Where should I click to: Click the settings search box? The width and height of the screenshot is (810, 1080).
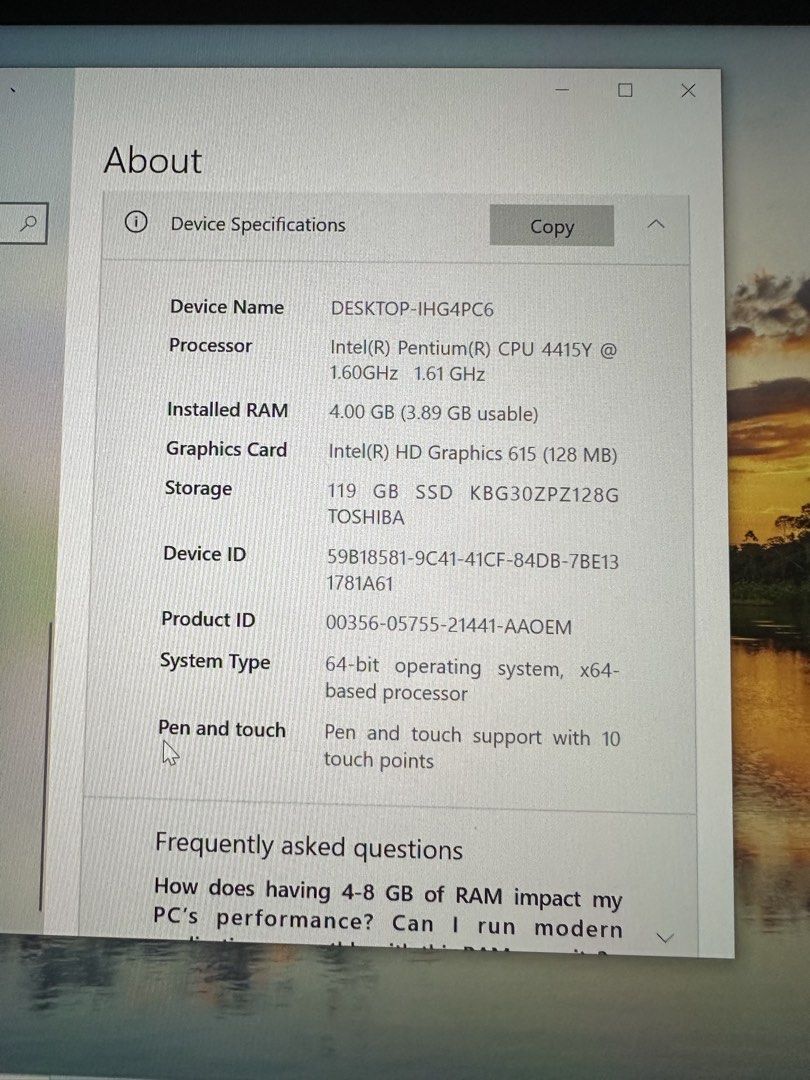coord(23,223)
